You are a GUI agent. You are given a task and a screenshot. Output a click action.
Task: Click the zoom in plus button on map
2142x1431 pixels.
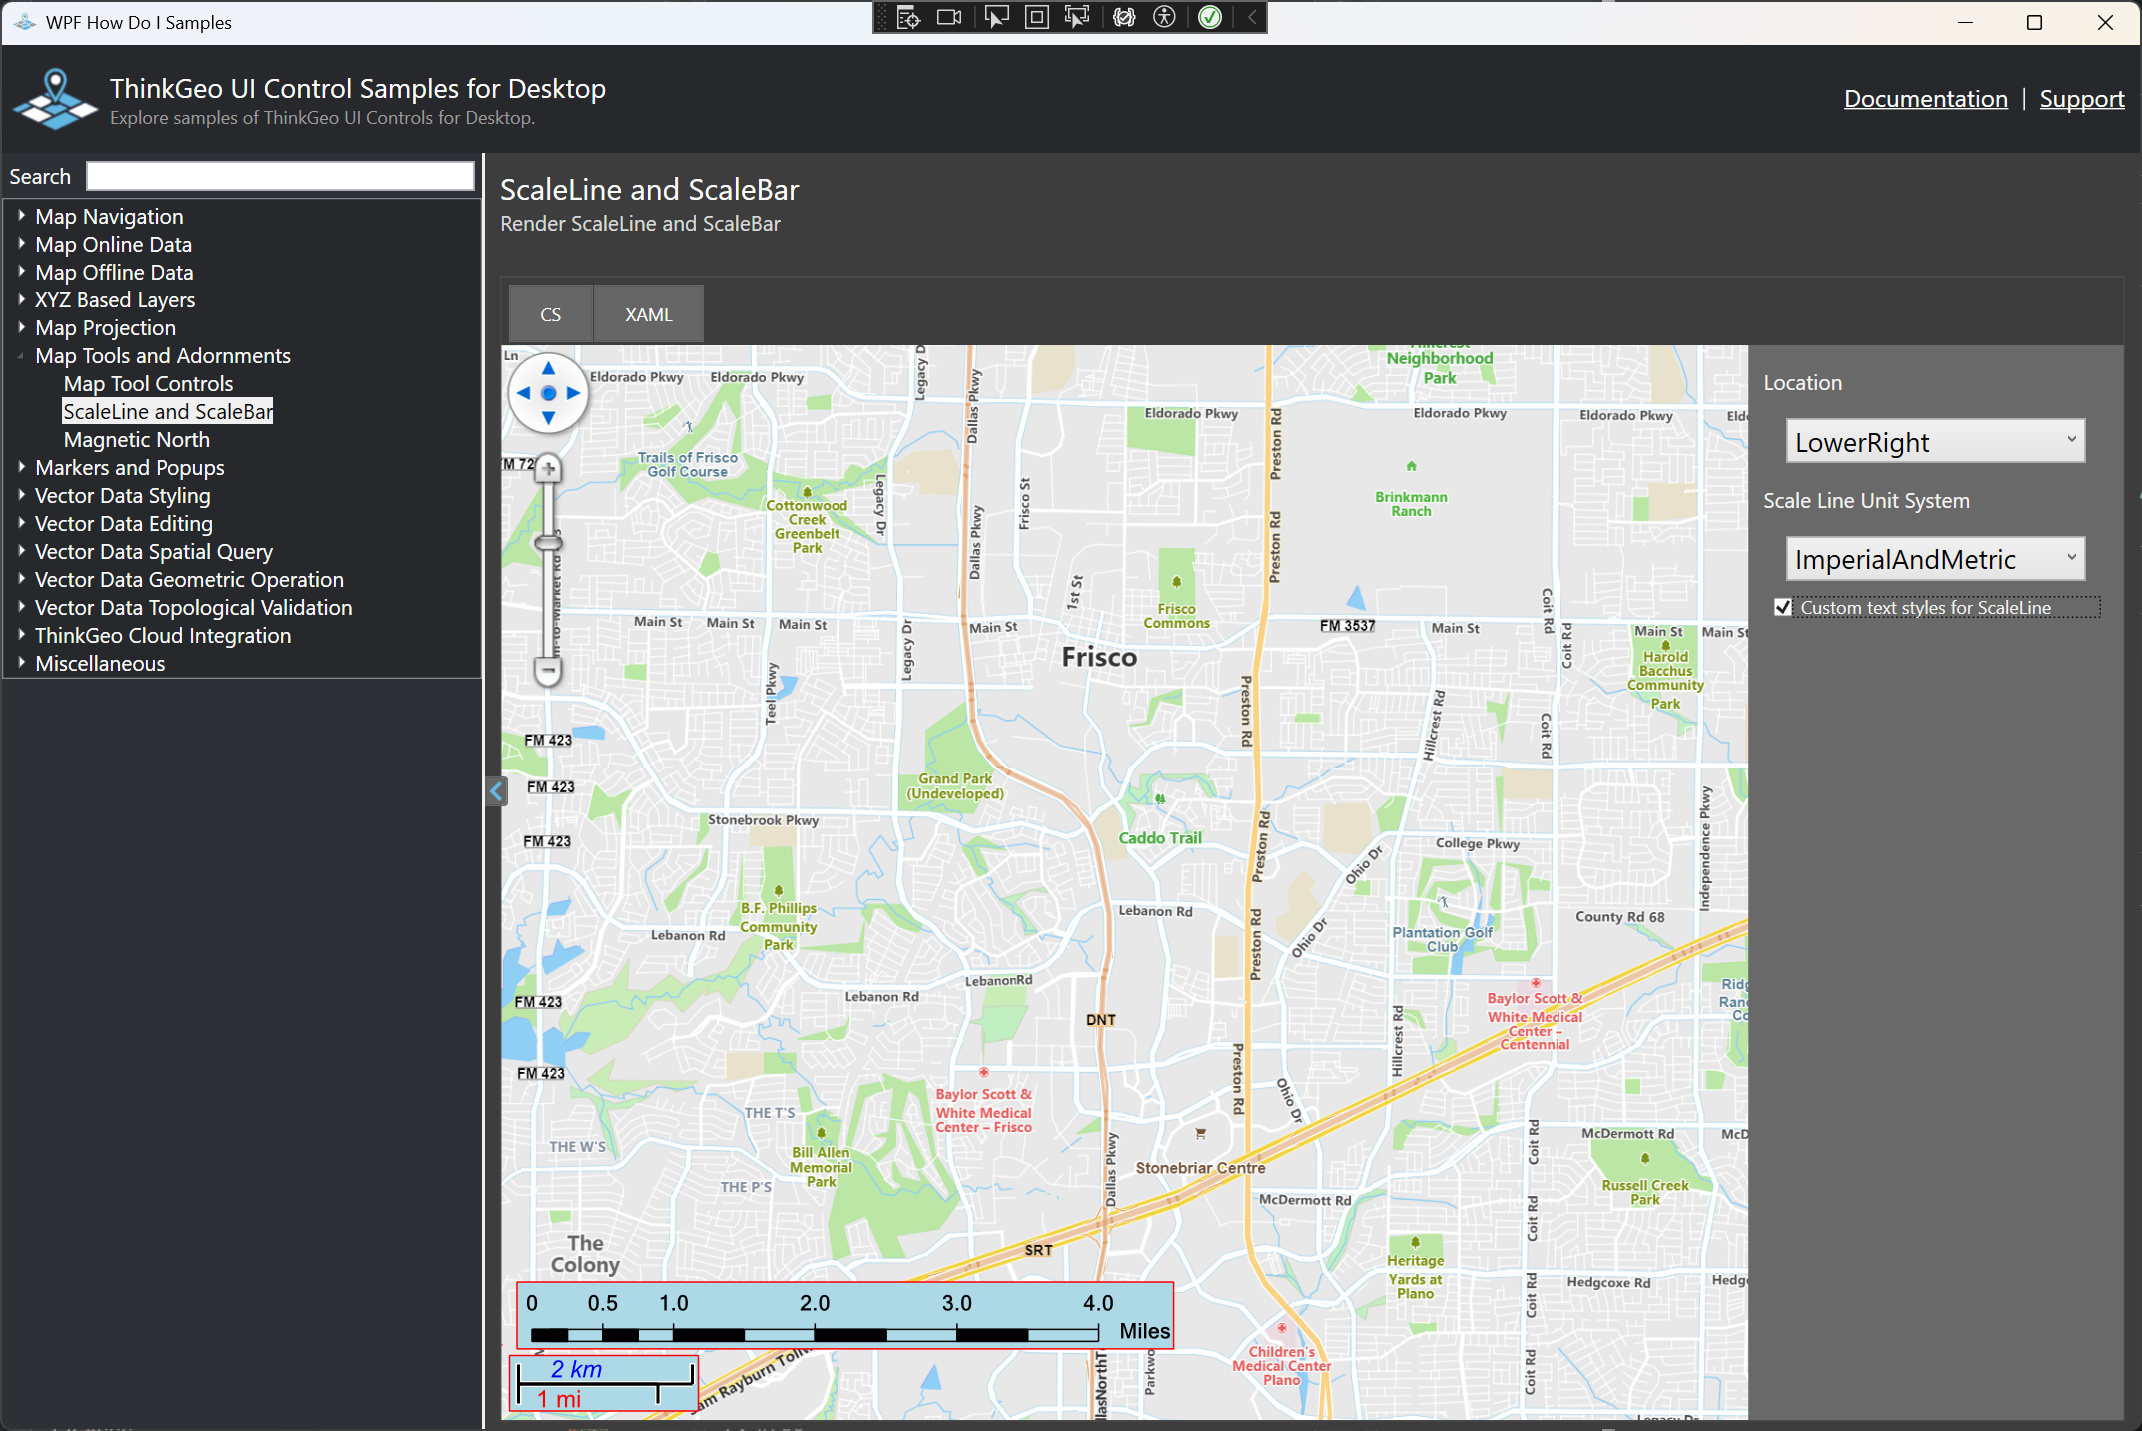pyautogui.click(x=548, y=468)
